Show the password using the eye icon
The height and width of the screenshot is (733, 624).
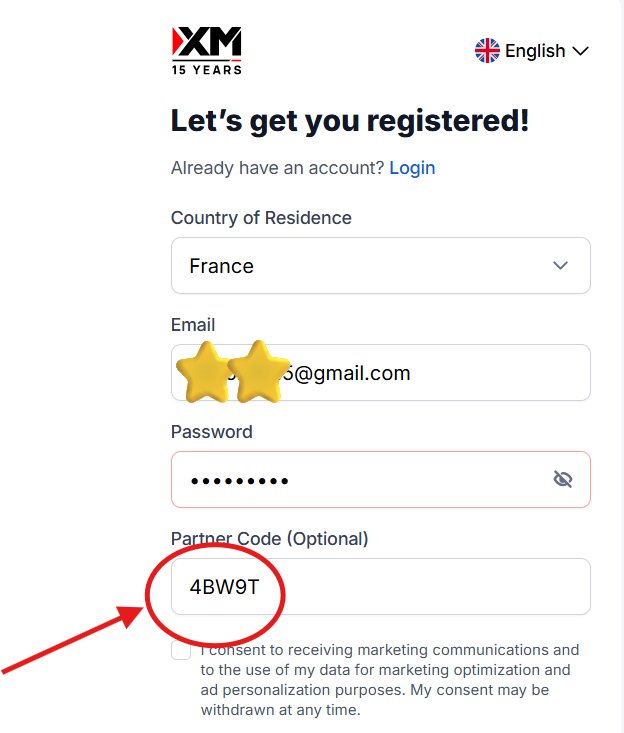point(563,479)
